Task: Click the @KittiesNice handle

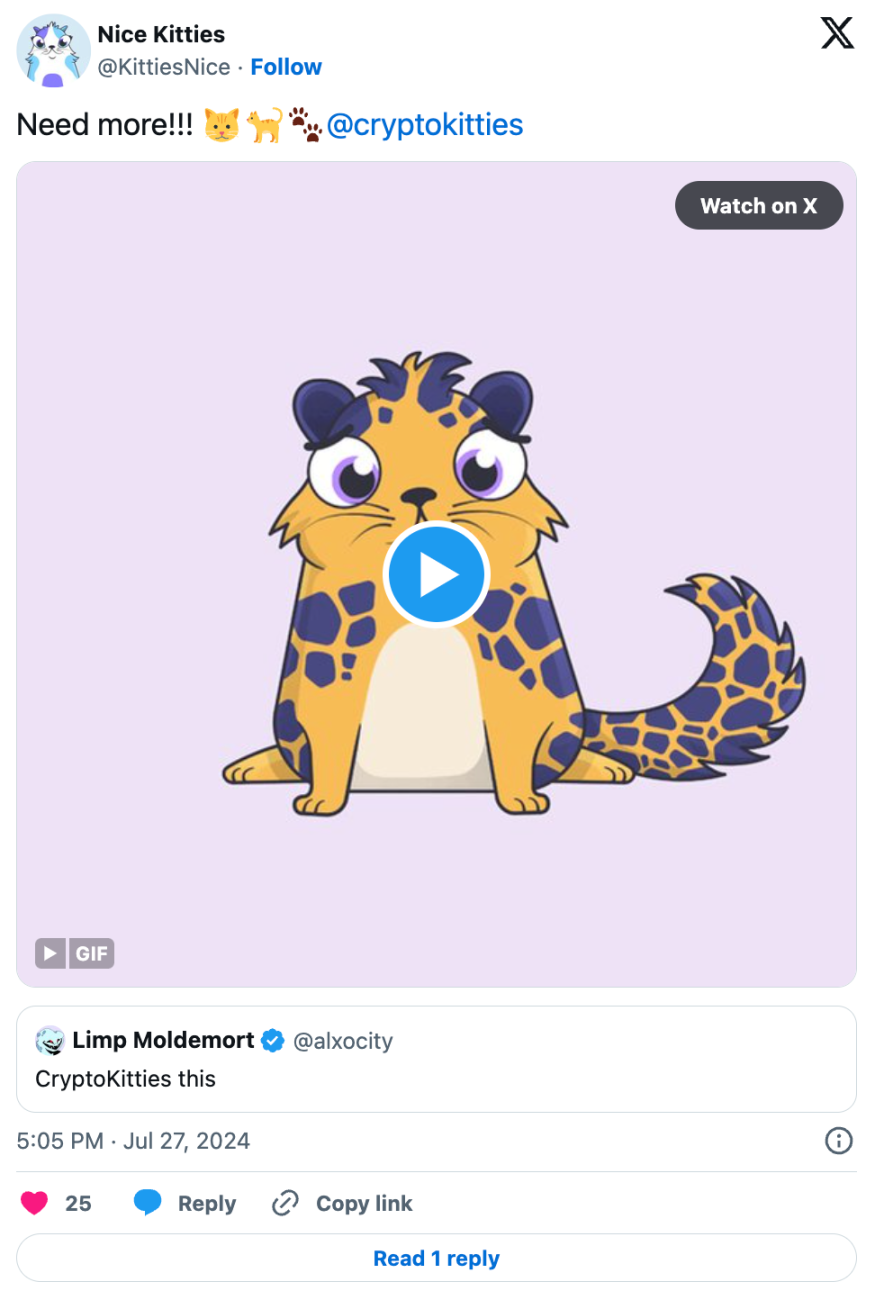Action: tap(164, 67)
